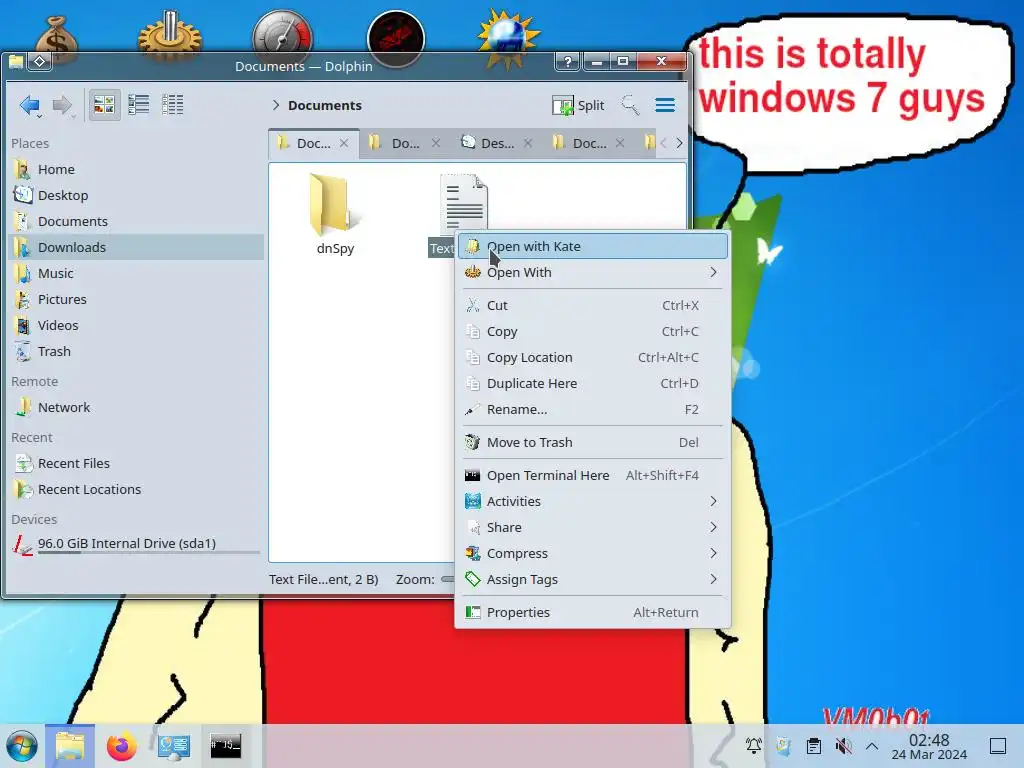The width and height of the screenshot is (1024, 768).
Task: Expand the Assign Tags submenu
Action: [593, 579]
